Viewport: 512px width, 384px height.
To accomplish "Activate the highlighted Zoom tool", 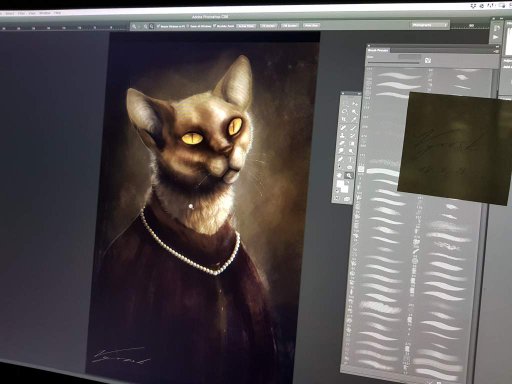I will pyautogui.click(x=349, y=176).
